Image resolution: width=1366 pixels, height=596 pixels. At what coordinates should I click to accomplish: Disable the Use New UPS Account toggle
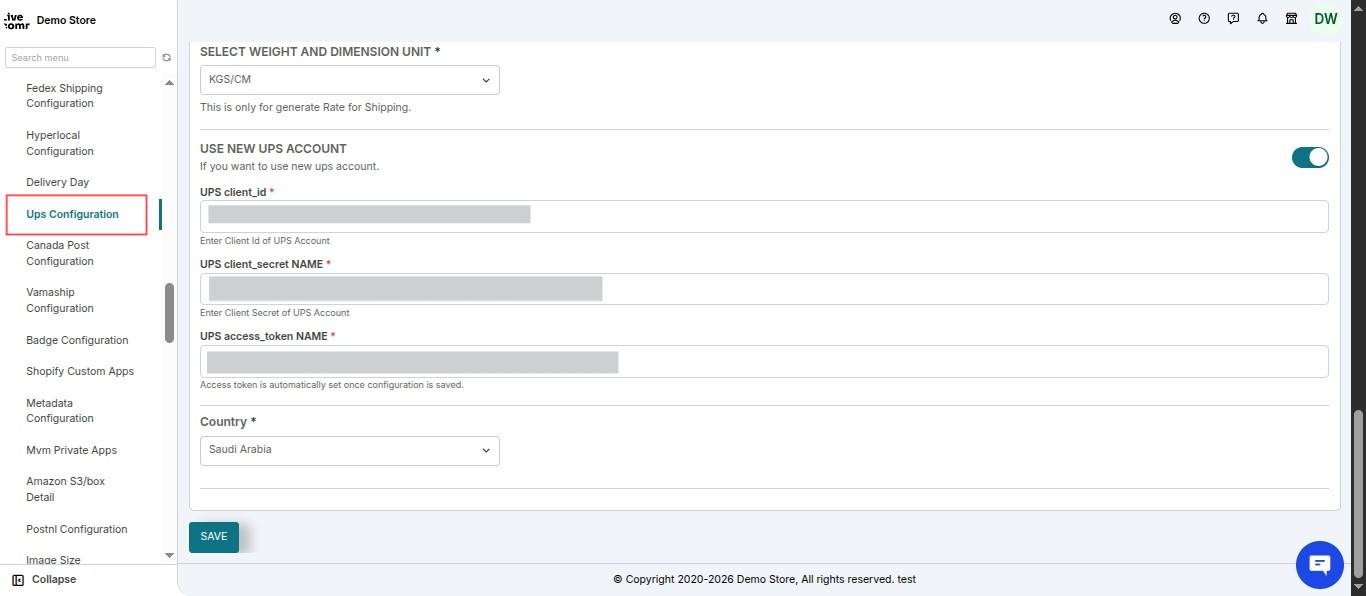click(x=1310, y=157)
